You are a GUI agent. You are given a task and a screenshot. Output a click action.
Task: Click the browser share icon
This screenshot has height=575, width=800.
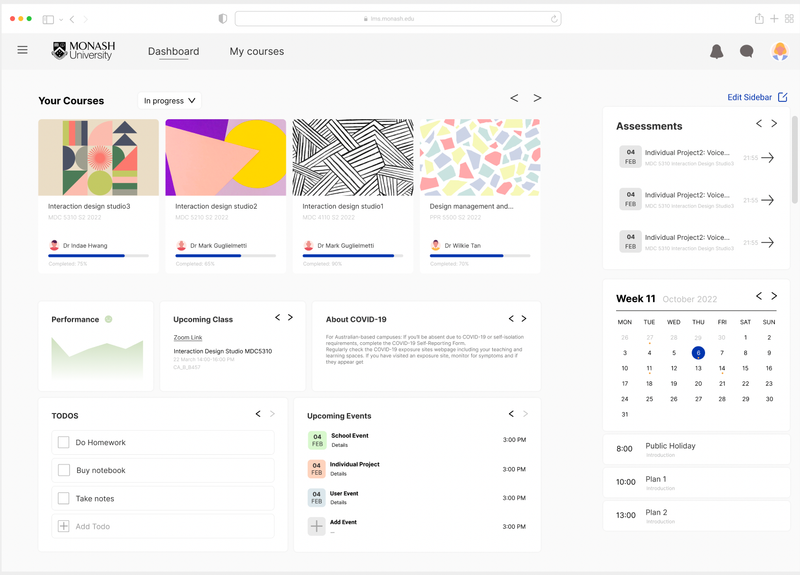coord(759,19)
